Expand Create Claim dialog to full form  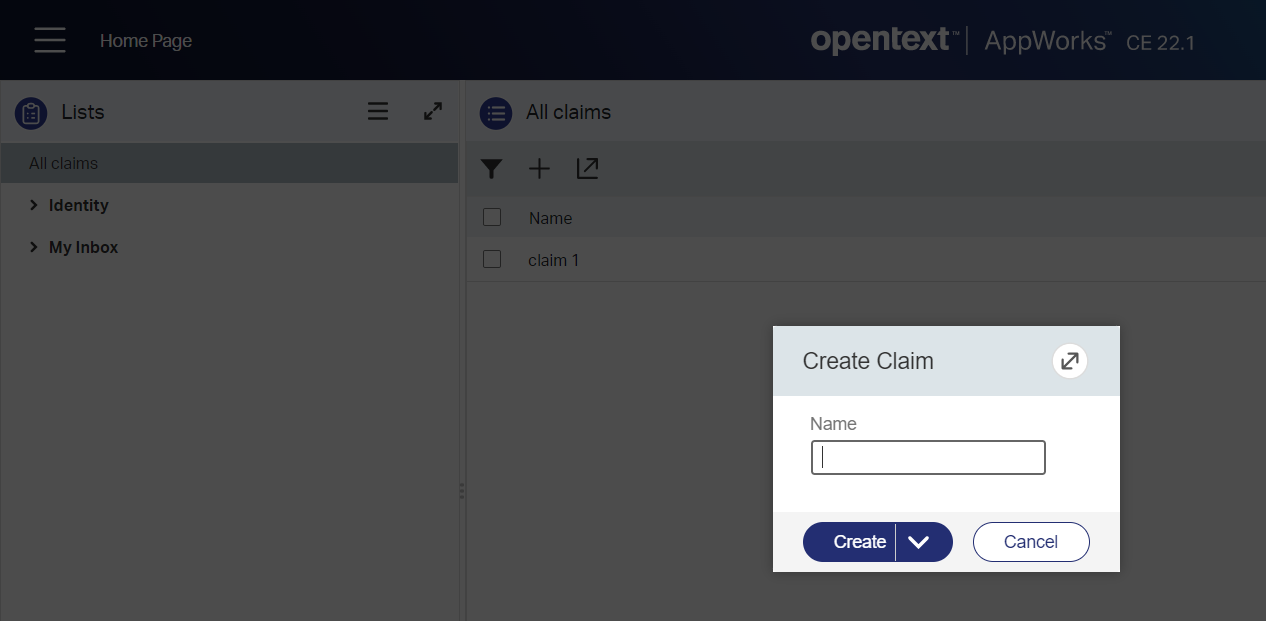point(1069,361)
